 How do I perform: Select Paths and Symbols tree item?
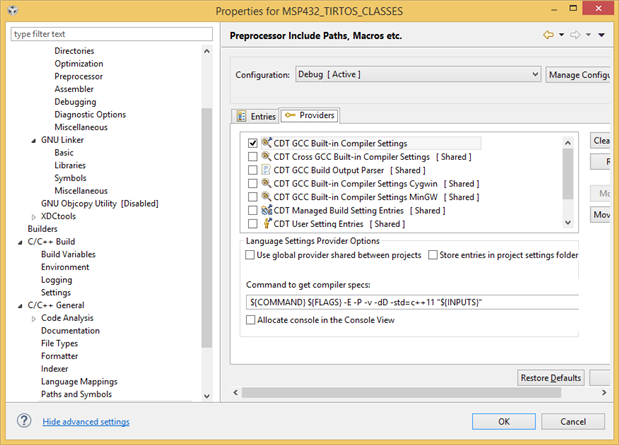pyautogui.click(x=77, y=394)
